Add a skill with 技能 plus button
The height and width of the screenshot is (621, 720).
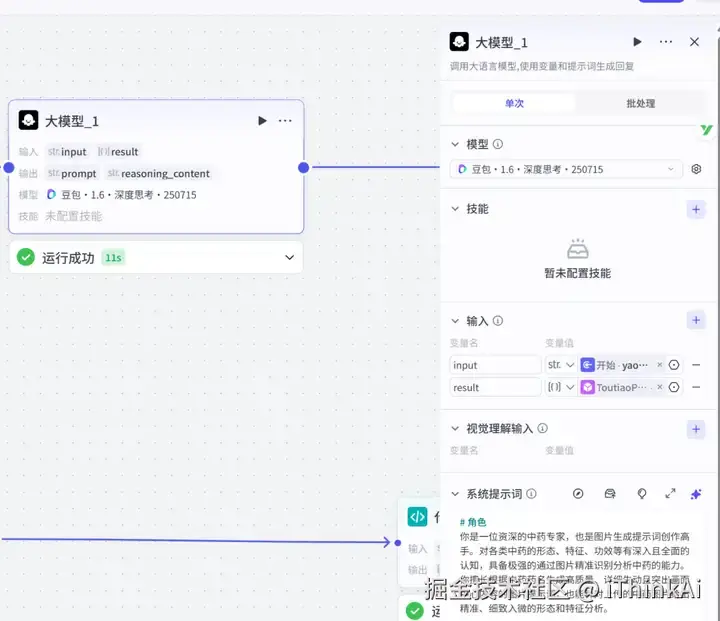click(x=696, y=209)
